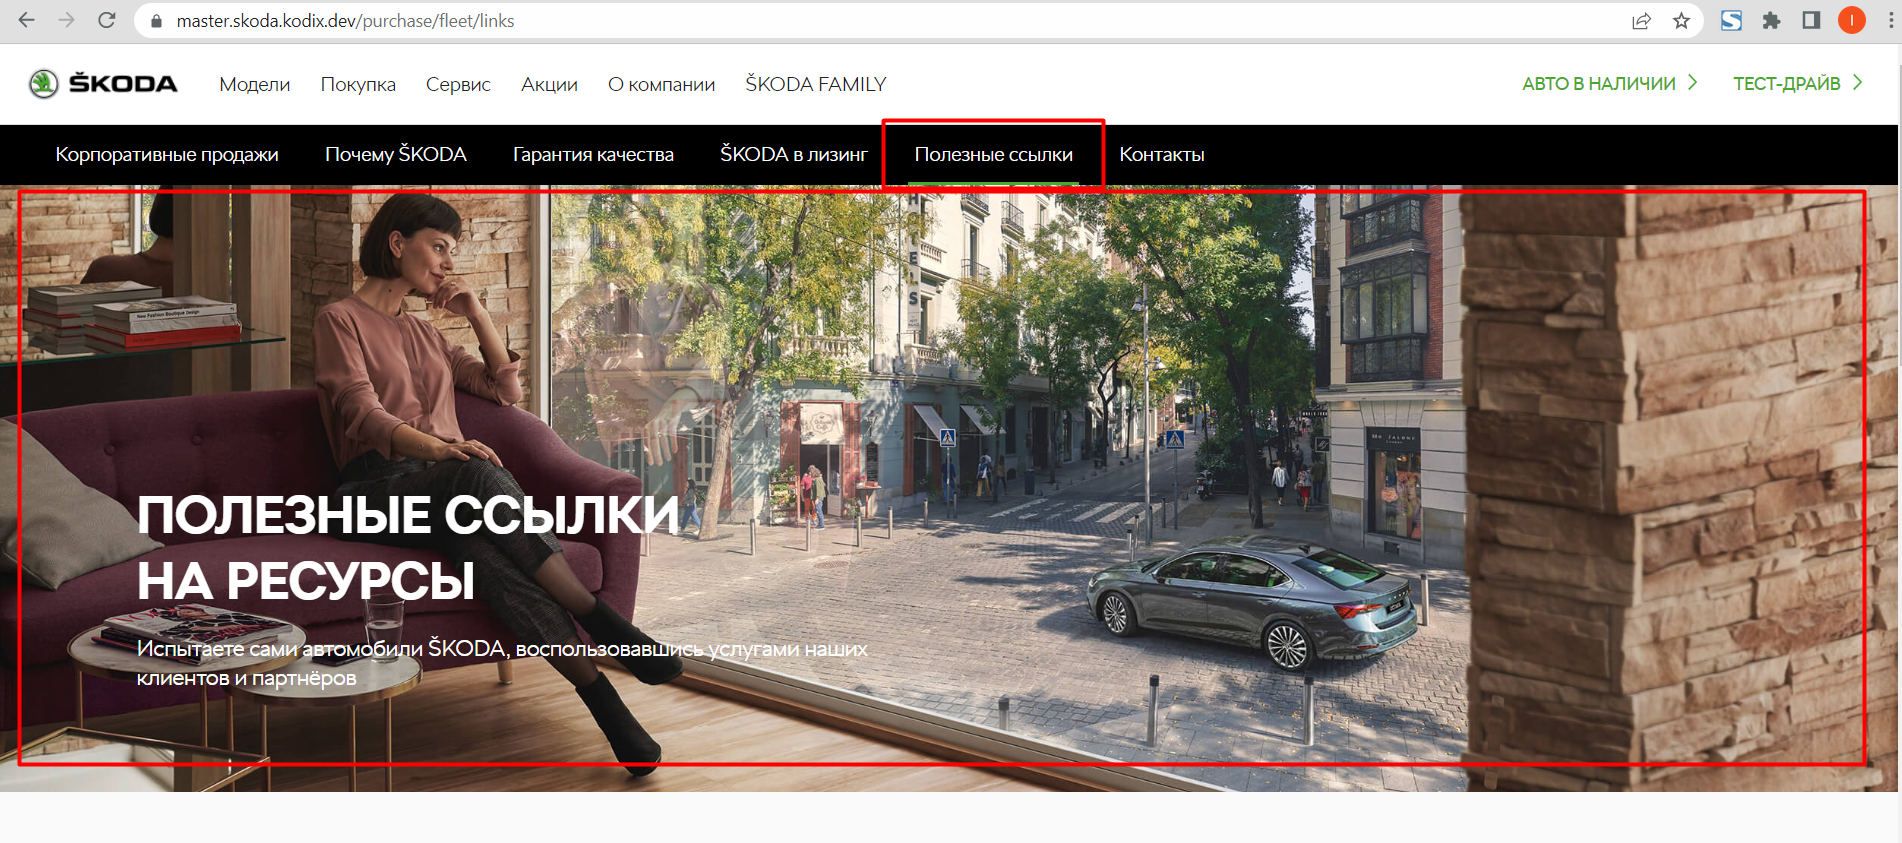Click chevron next to АВТО В НАЛИЧИИ
1902x843 pixels.
(x=1692, y=83)
